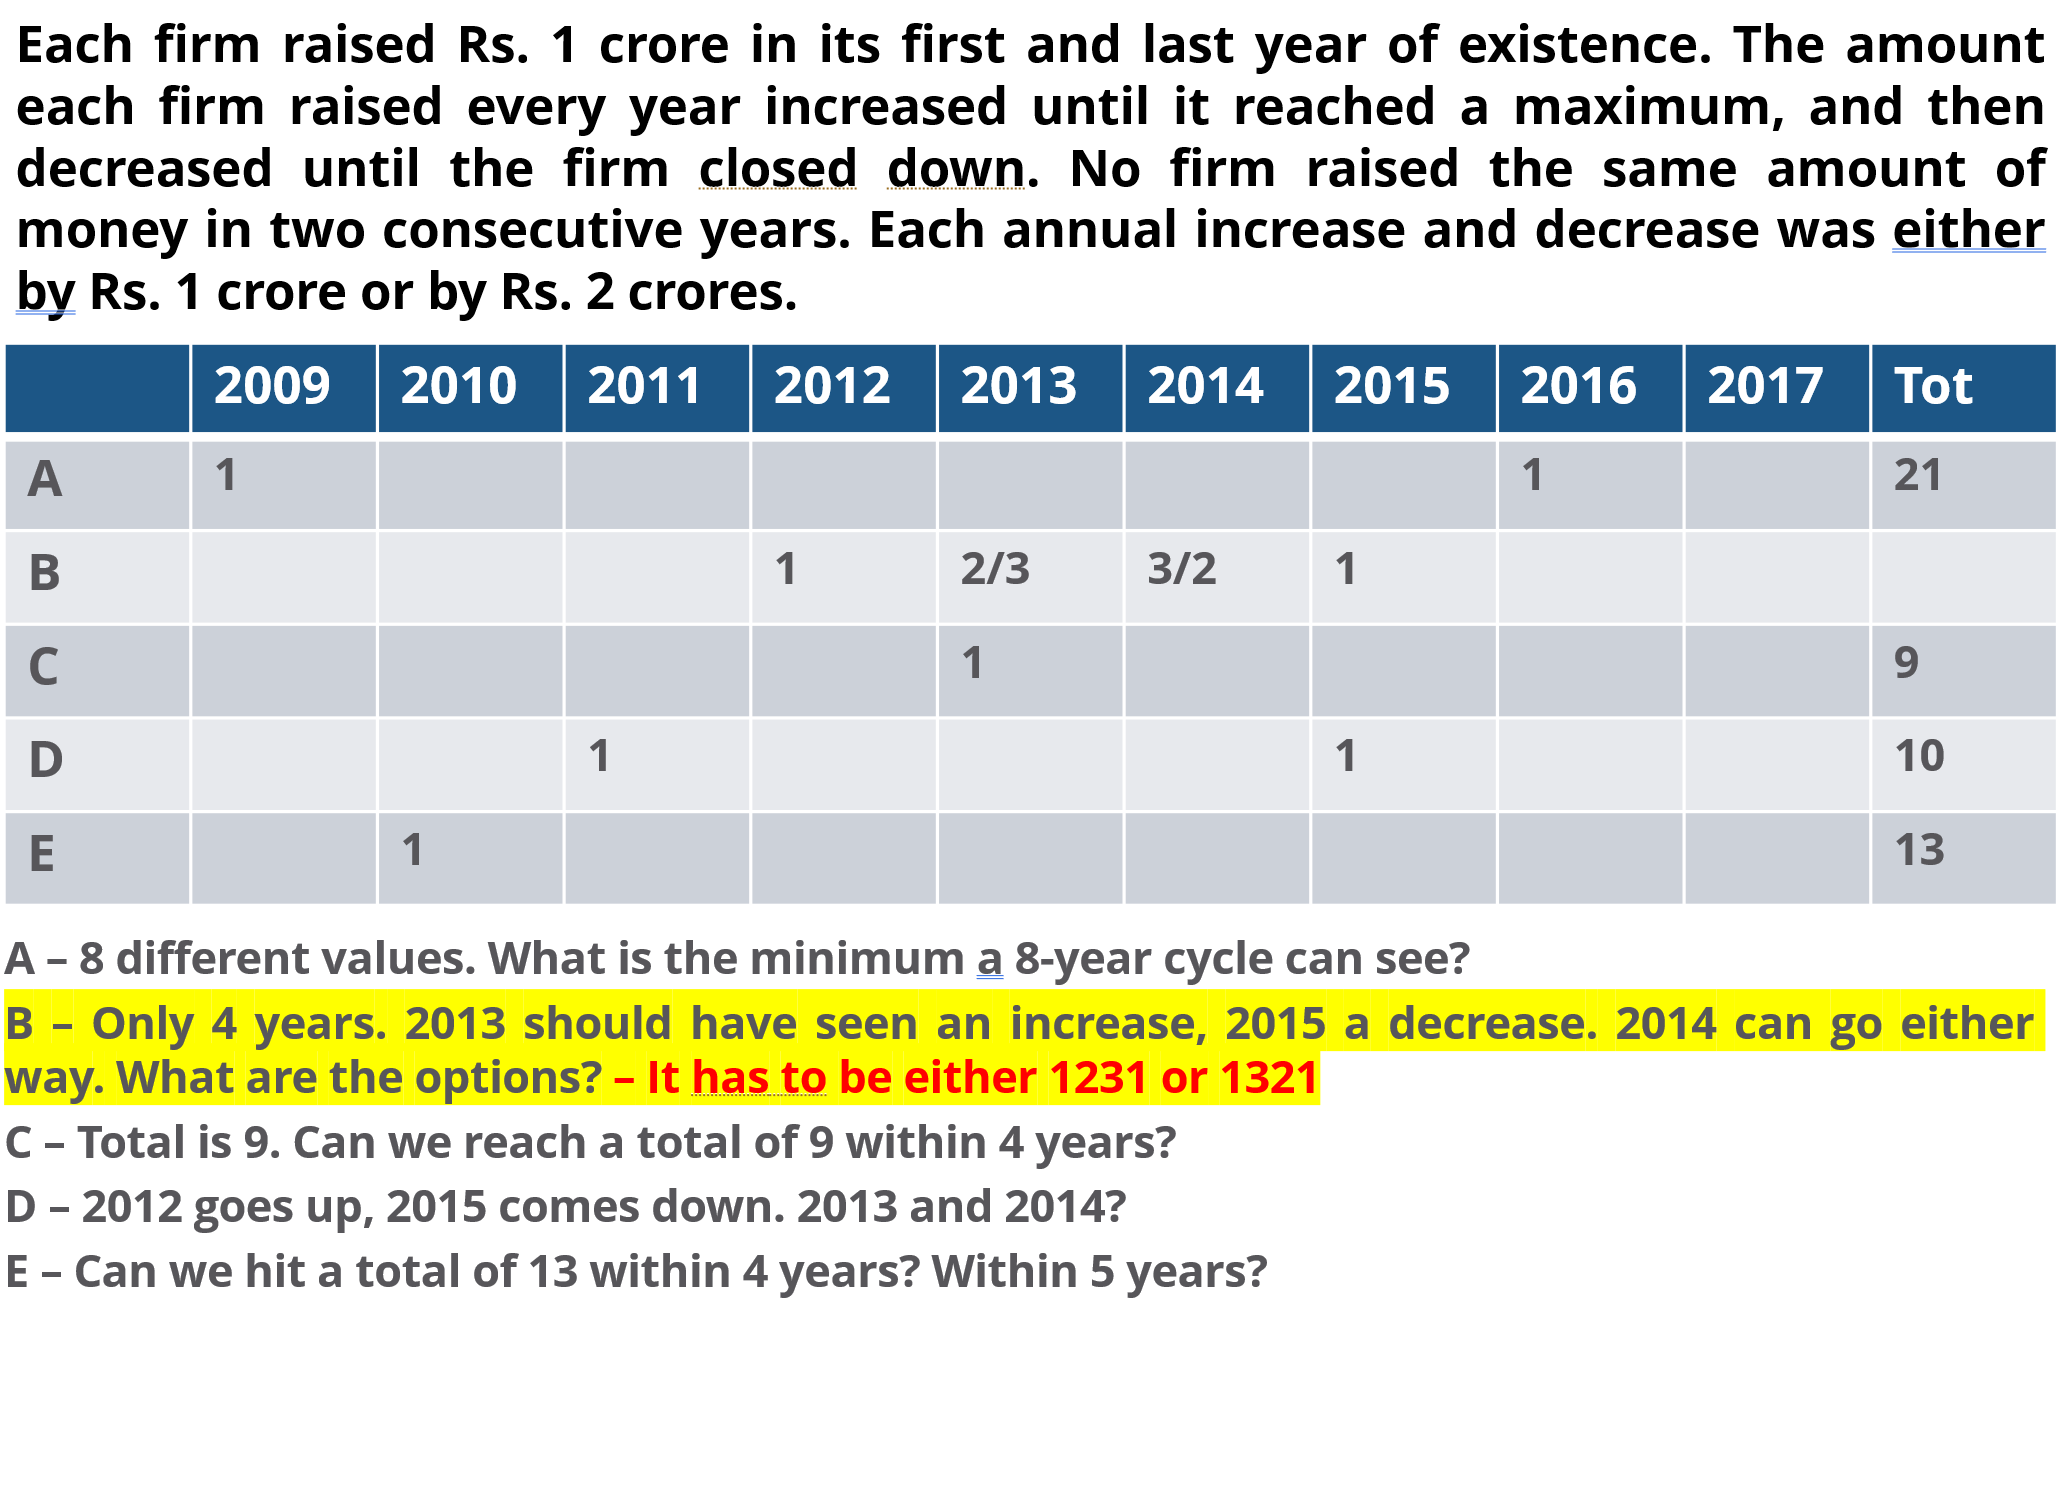Click firm D's 2011 cell showing 1
The width and height of the screenshot is (2065, 1491).
(657, 765)
